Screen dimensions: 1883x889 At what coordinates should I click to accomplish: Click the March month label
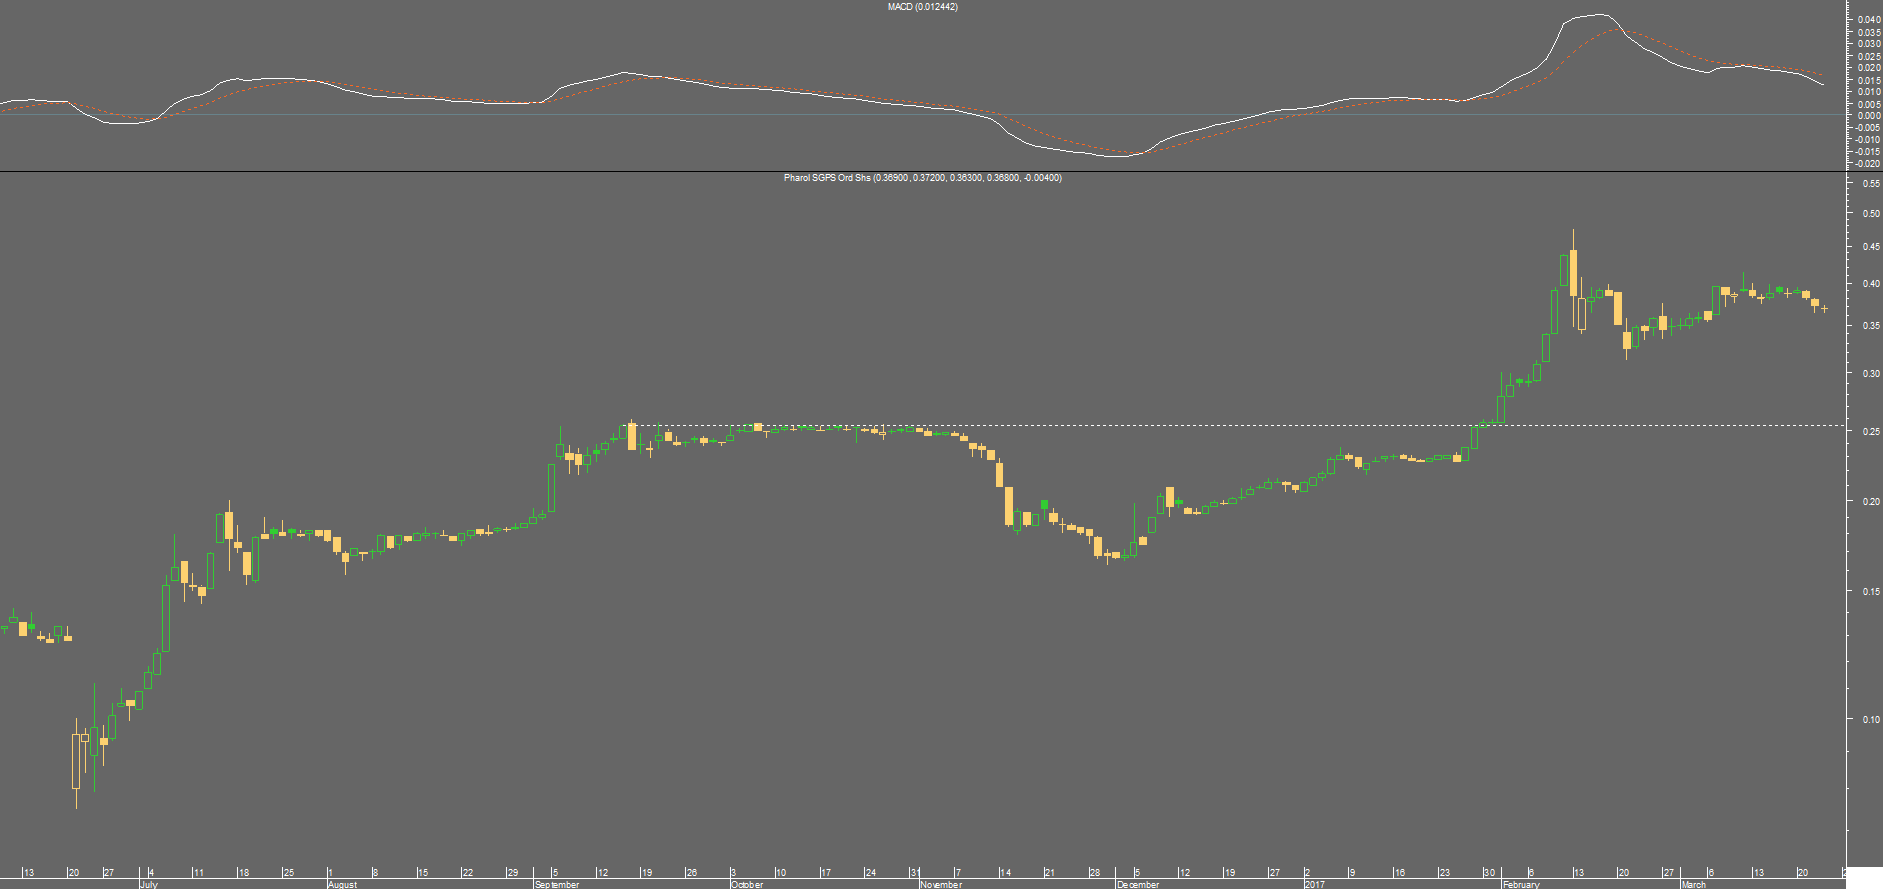click(x=1693, y=884)
